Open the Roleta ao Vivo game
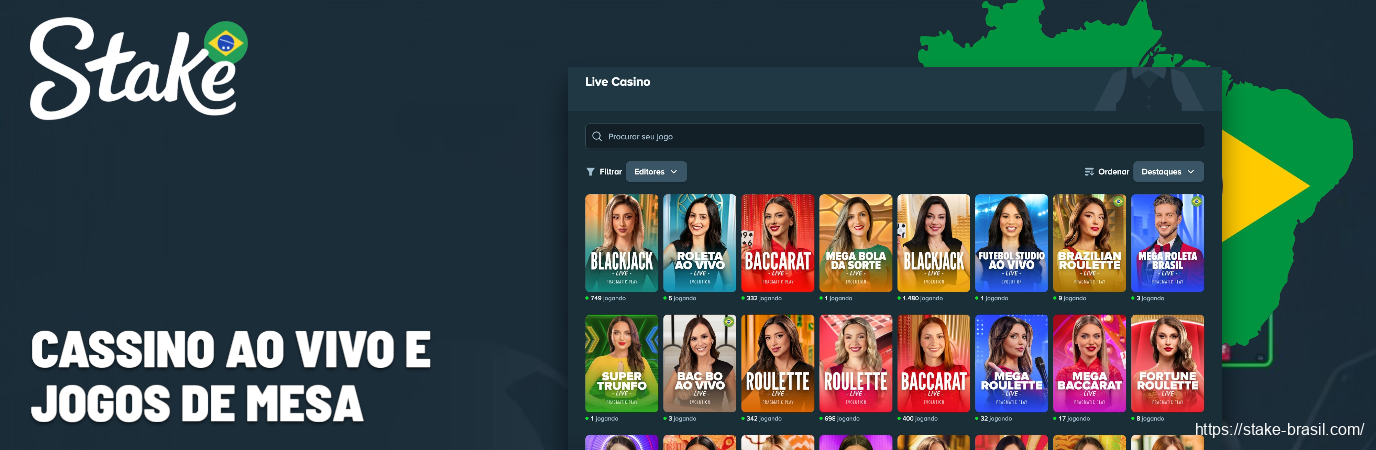This screenshot has height=450, width=1376. [699, 242]
